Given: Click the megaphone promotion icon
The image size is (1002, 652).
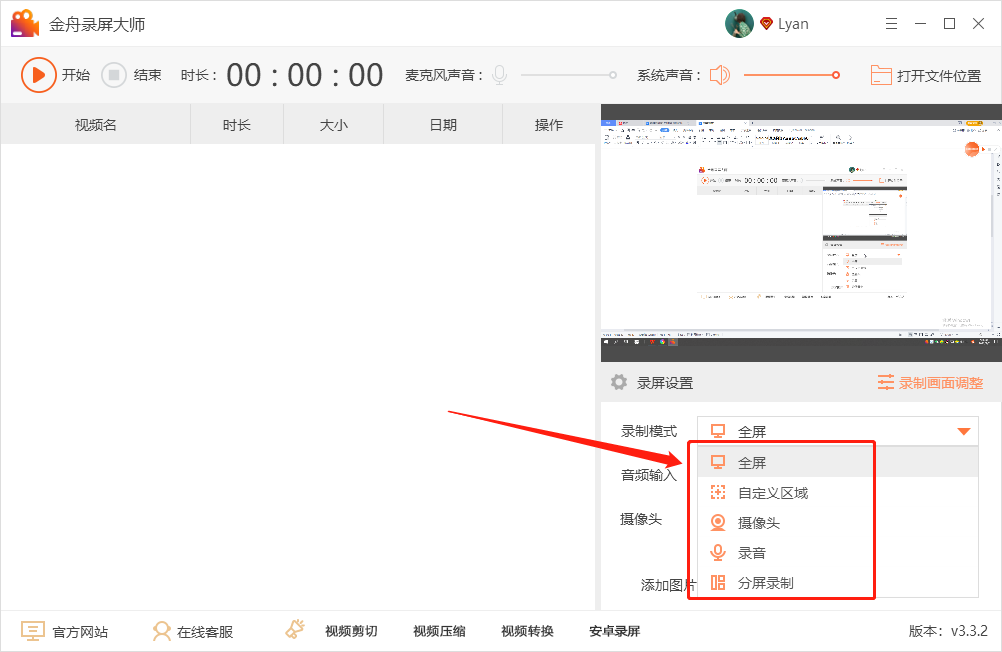Looking at the screenshot, I should [295, 630].
